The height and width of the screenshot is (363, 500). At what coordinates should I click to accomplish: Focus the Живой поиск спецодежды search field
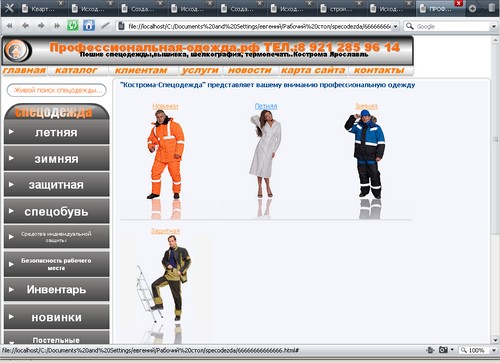click(x=56, y=90)
